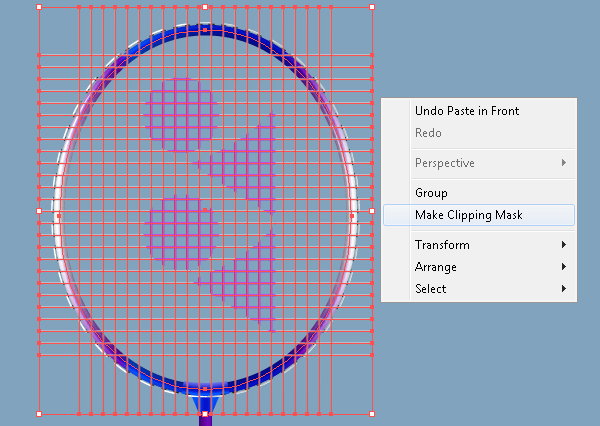The image size is (600, 426).
Task: Expand the Arrange submenu arrow
Action: (564, 266)
